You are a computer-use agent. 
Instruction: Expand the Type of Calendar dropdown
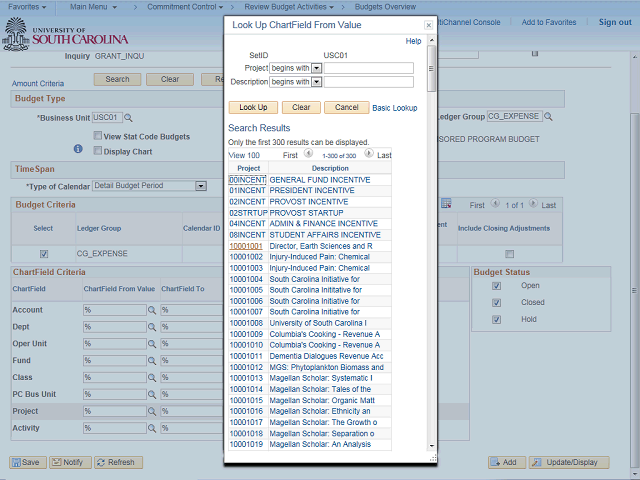[200, 186]
